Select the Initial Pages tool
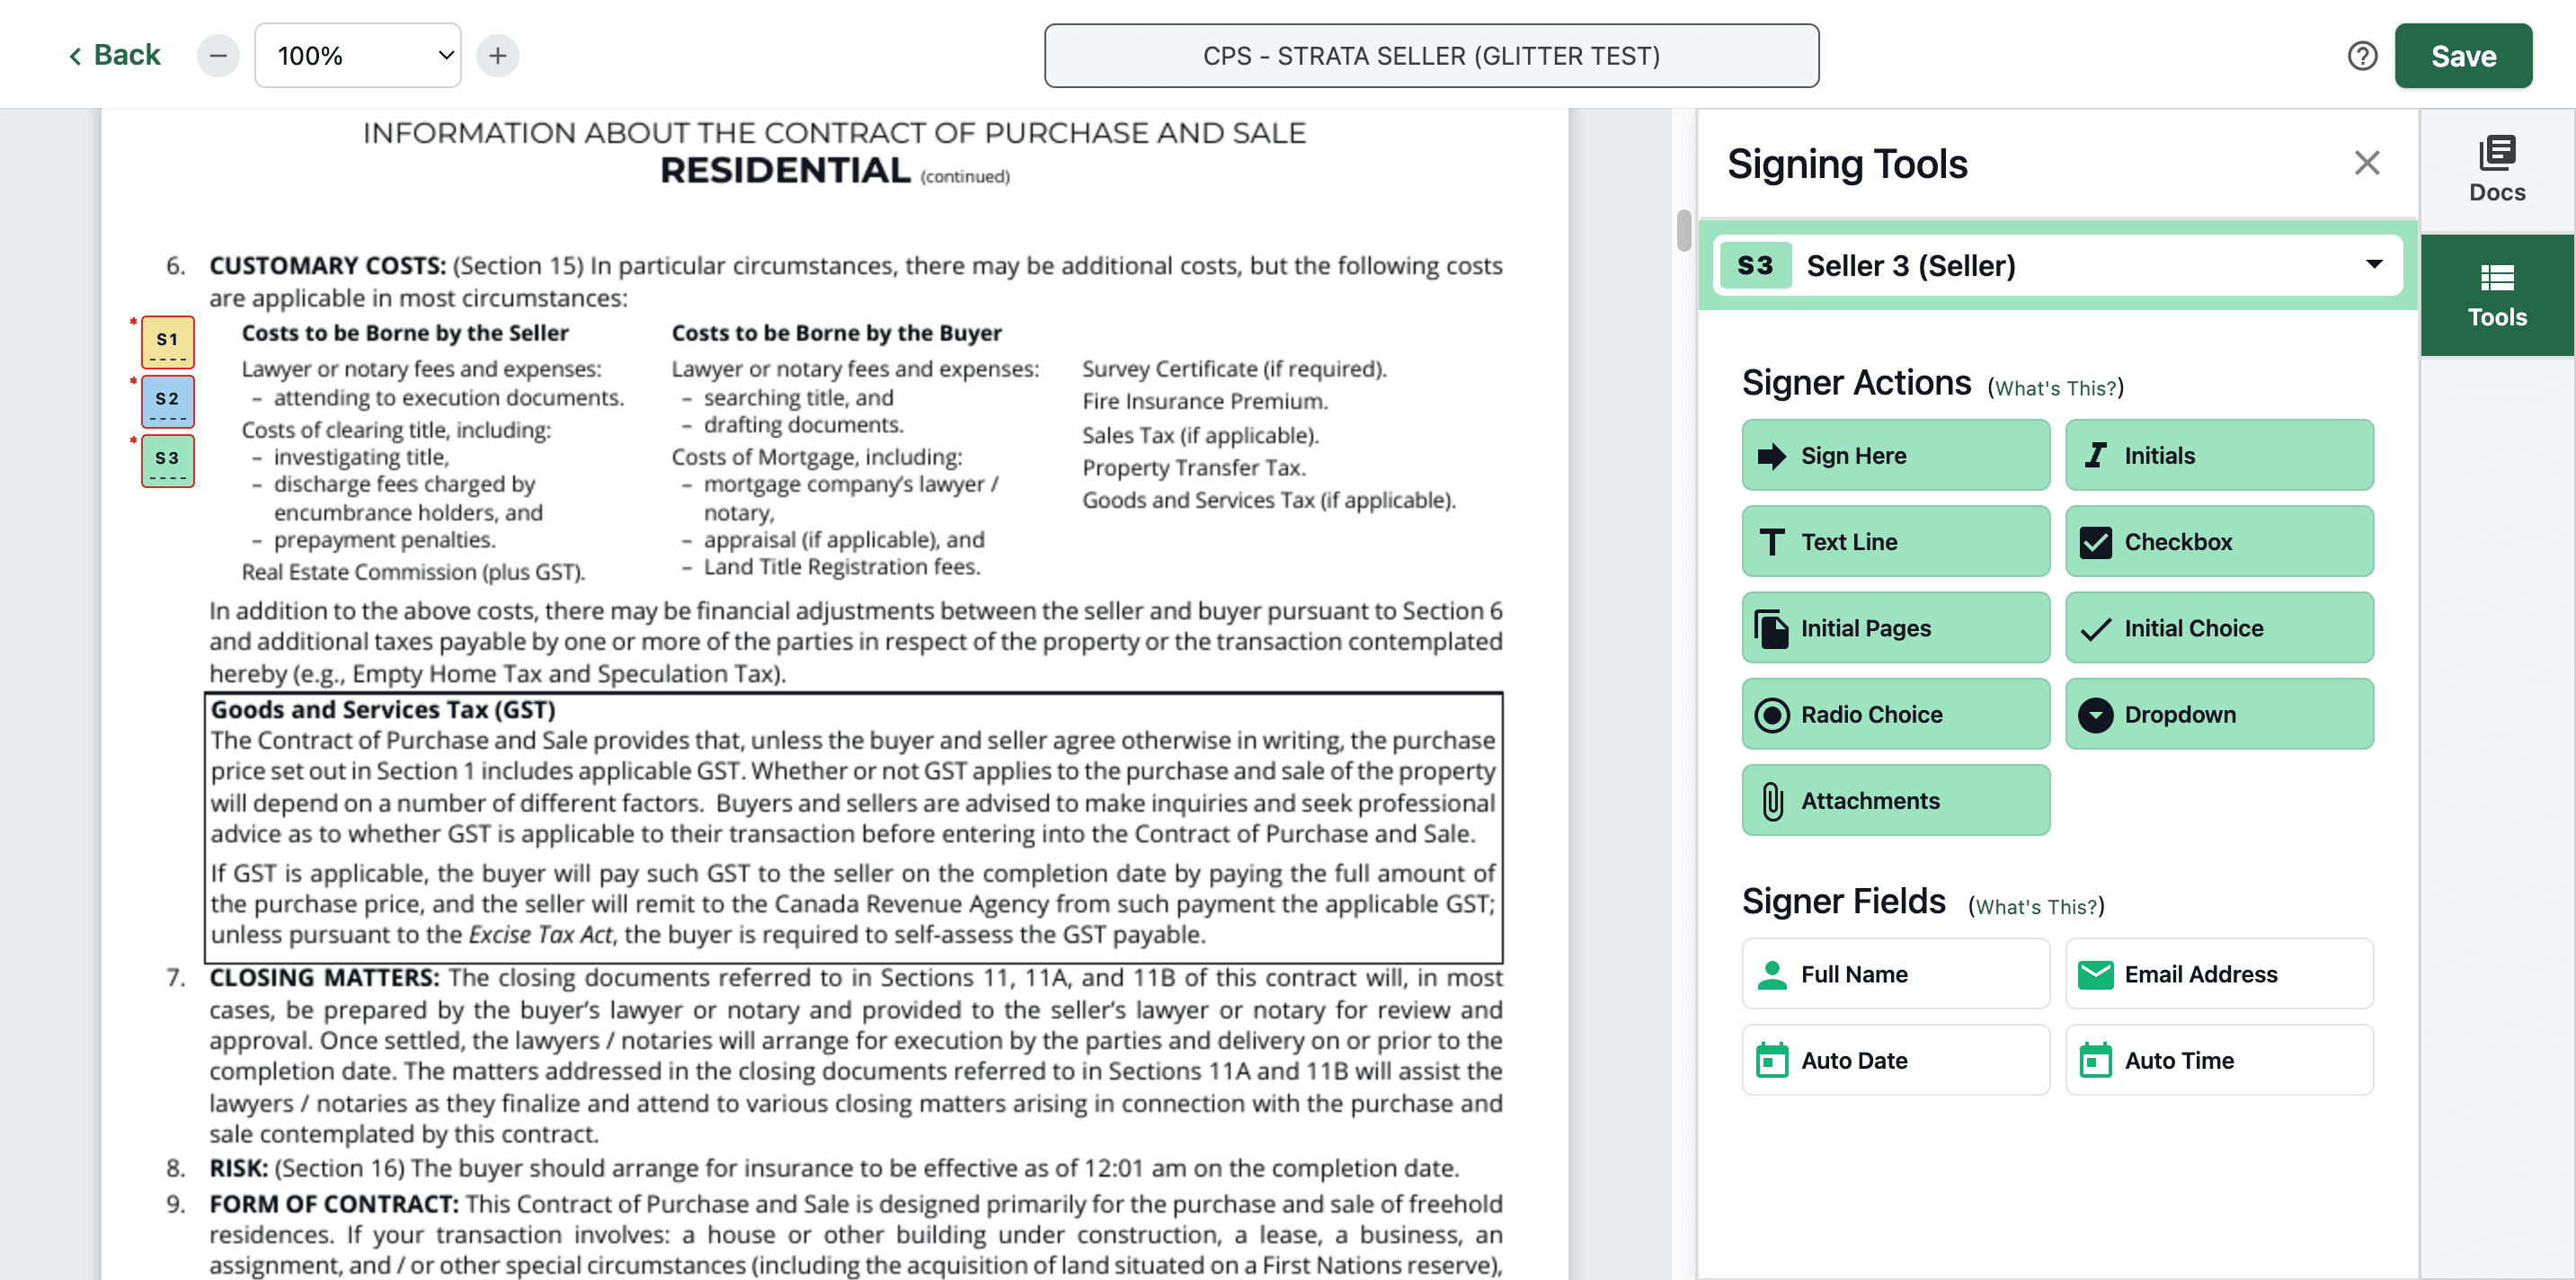Image resolution: width=2576 pixels, height=1280 pixels. [1895, 628]
